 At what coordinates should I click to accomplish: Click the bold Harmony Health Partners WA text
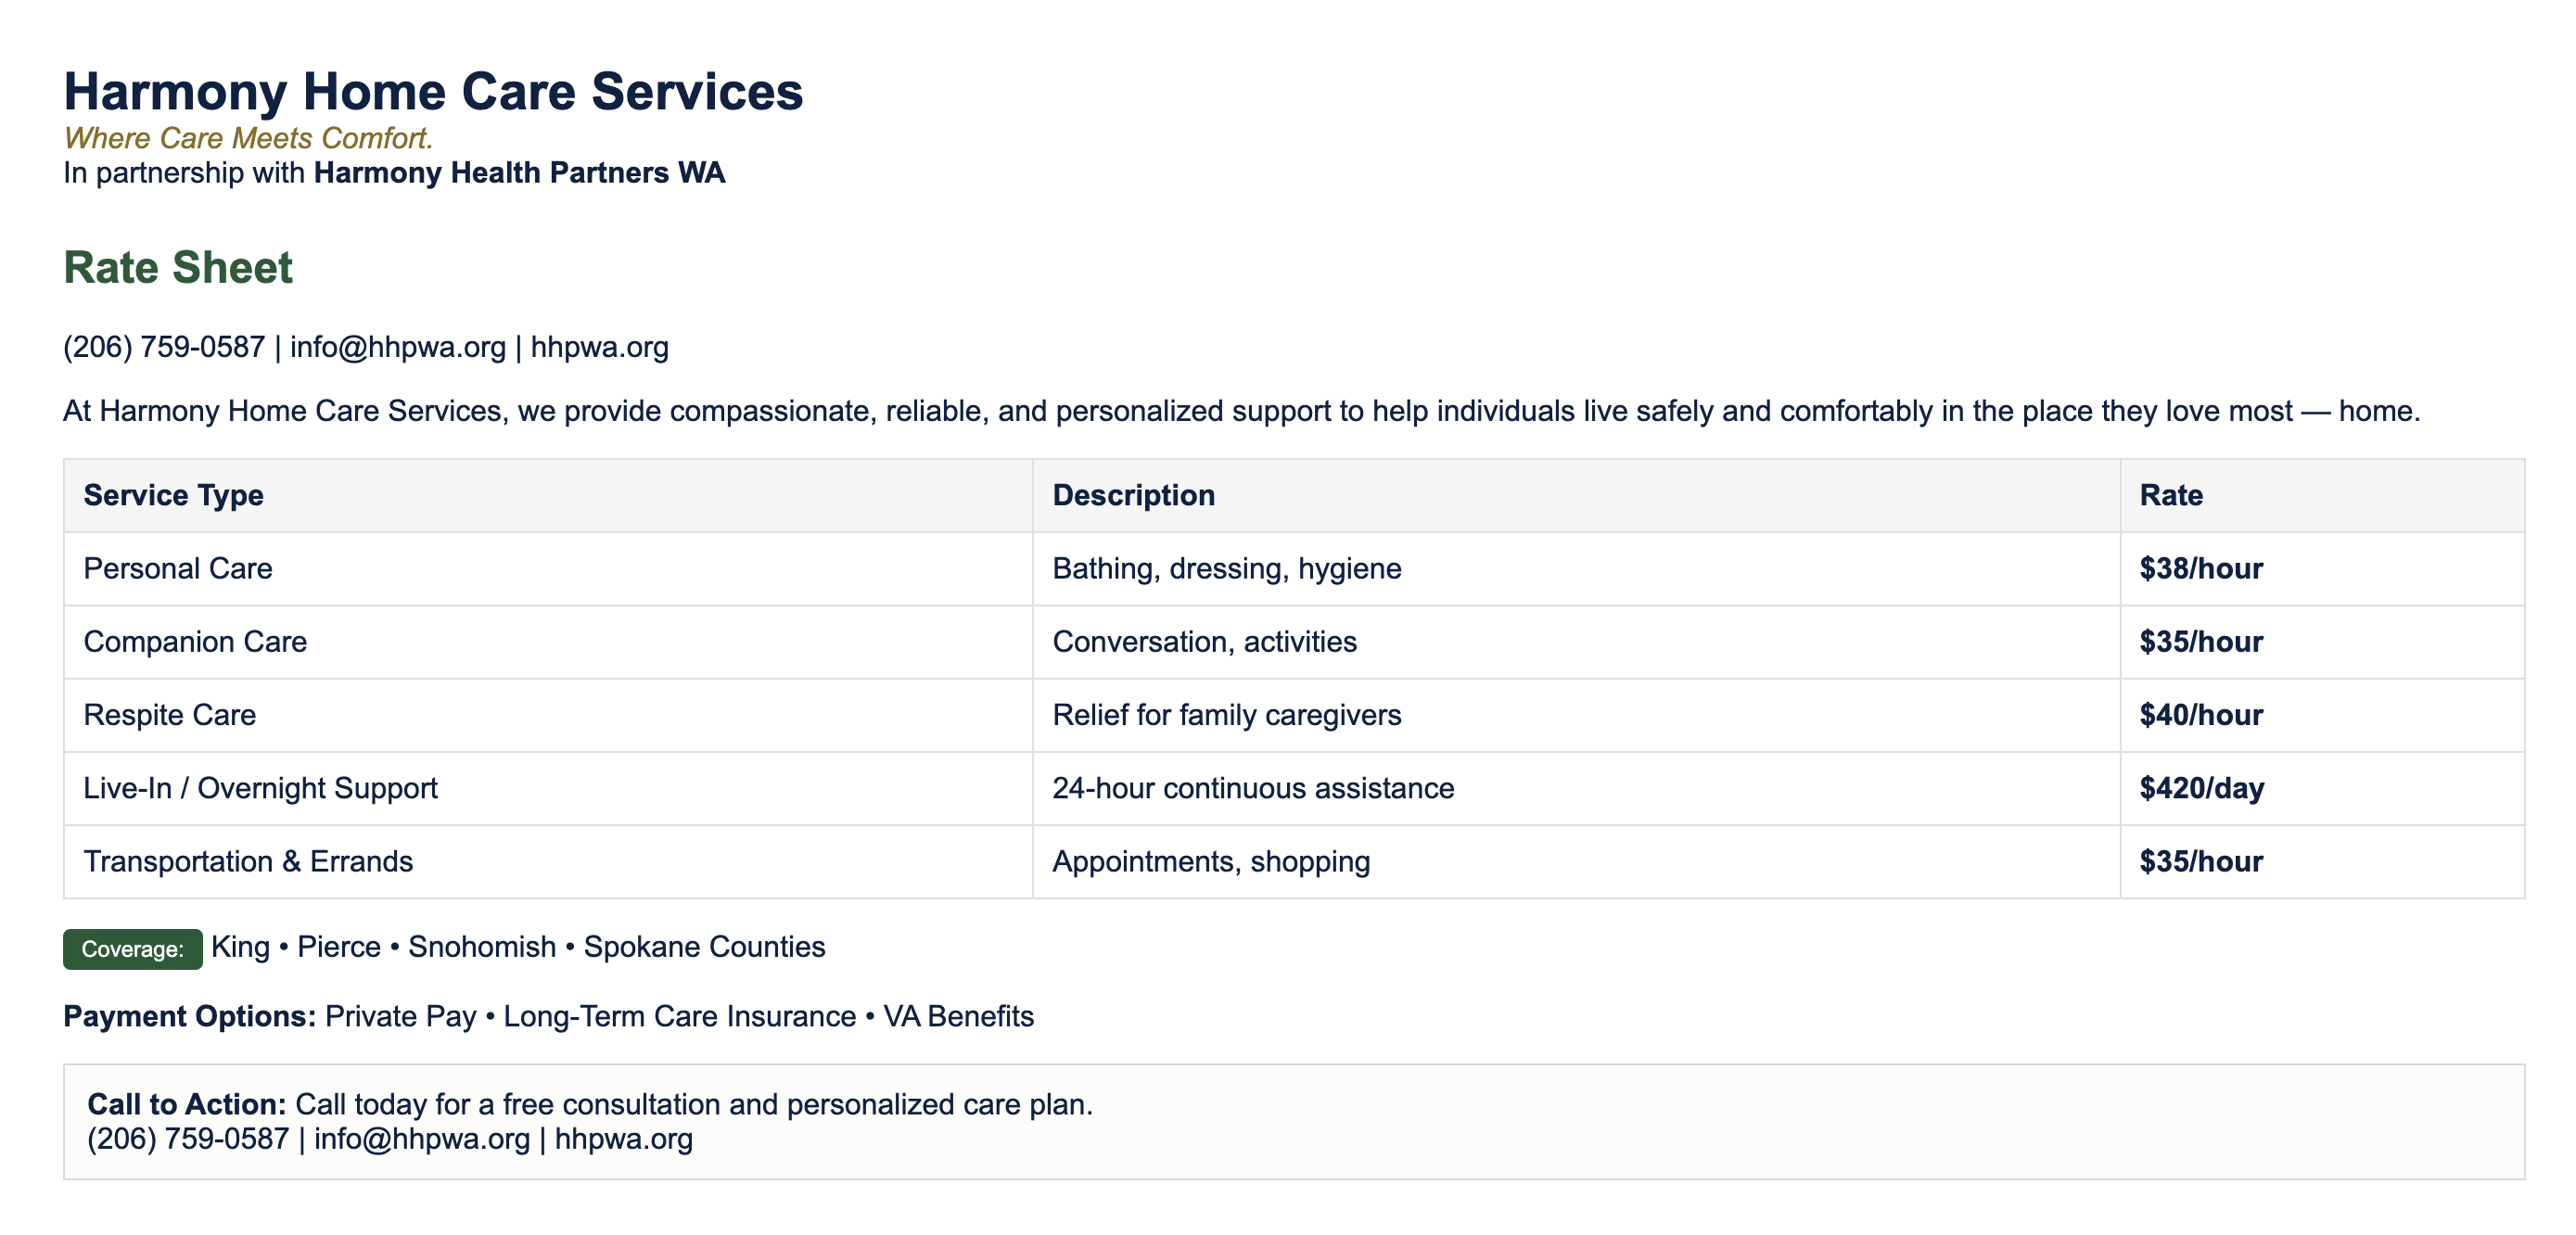[x=519, y=173]
